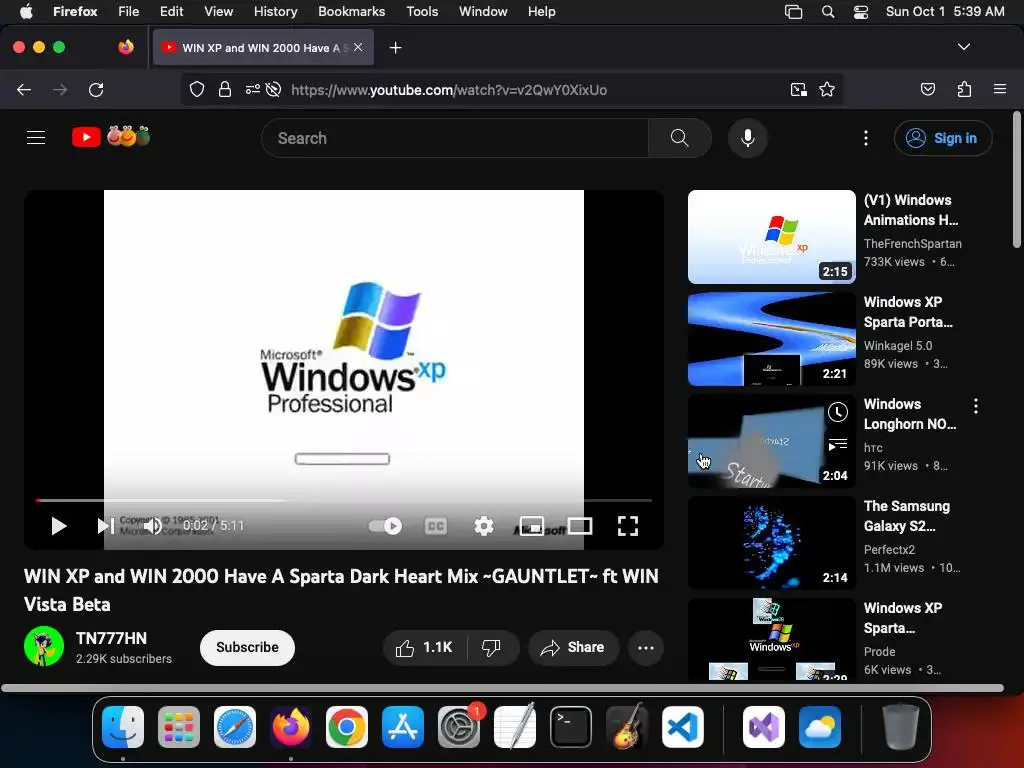1024x768 pixels.
Task: Open Google Chrome from the dock
Action: pyautogui.click(x=347, y=727)
